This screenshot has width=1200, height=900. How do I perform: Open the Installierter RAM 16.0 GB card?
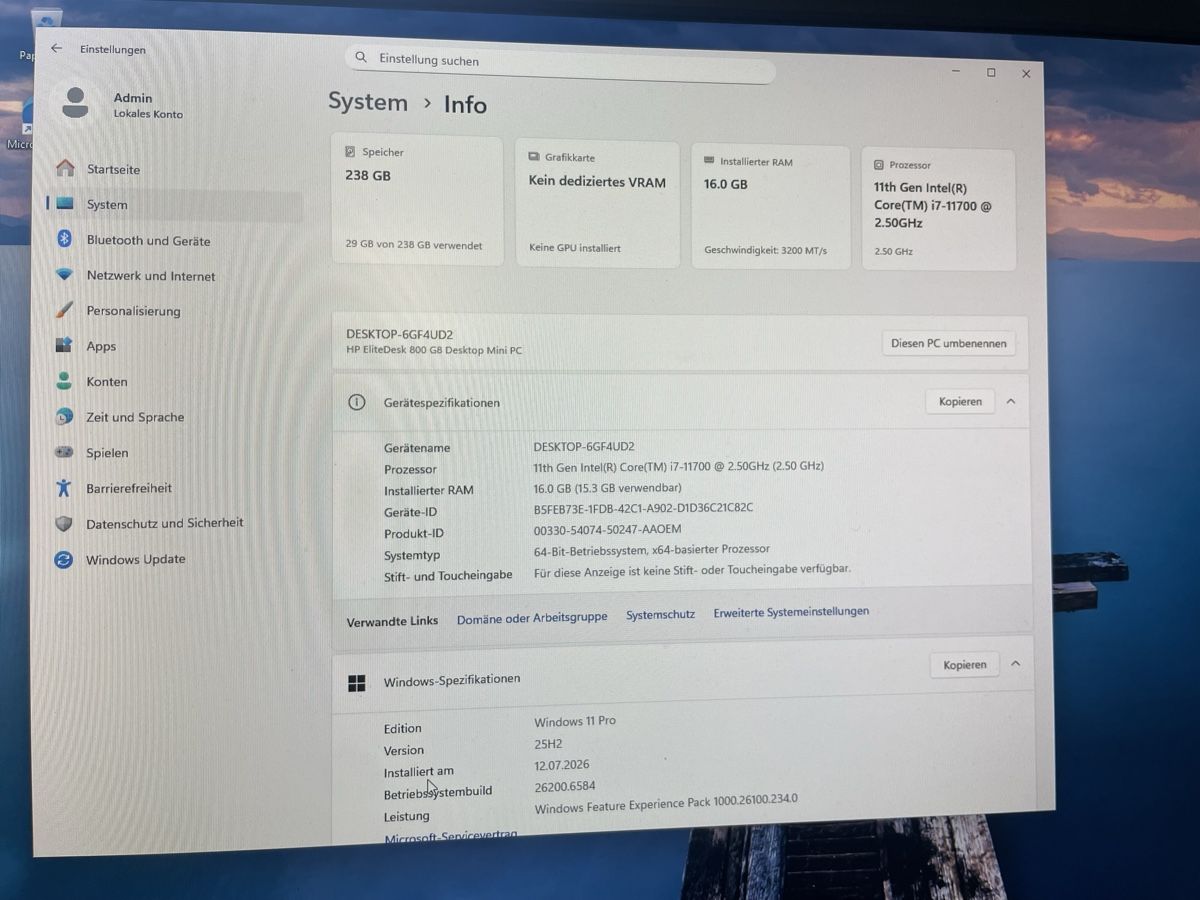[771, 207]
